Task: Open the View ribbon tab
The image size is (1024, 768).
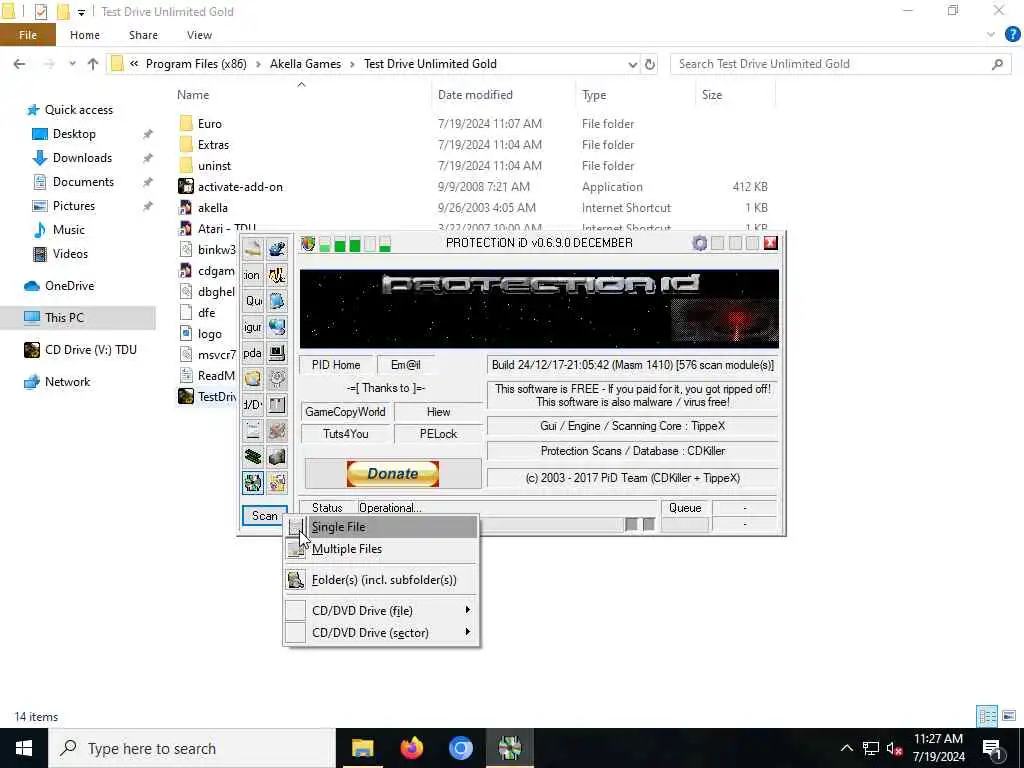Action: point(199,35)
